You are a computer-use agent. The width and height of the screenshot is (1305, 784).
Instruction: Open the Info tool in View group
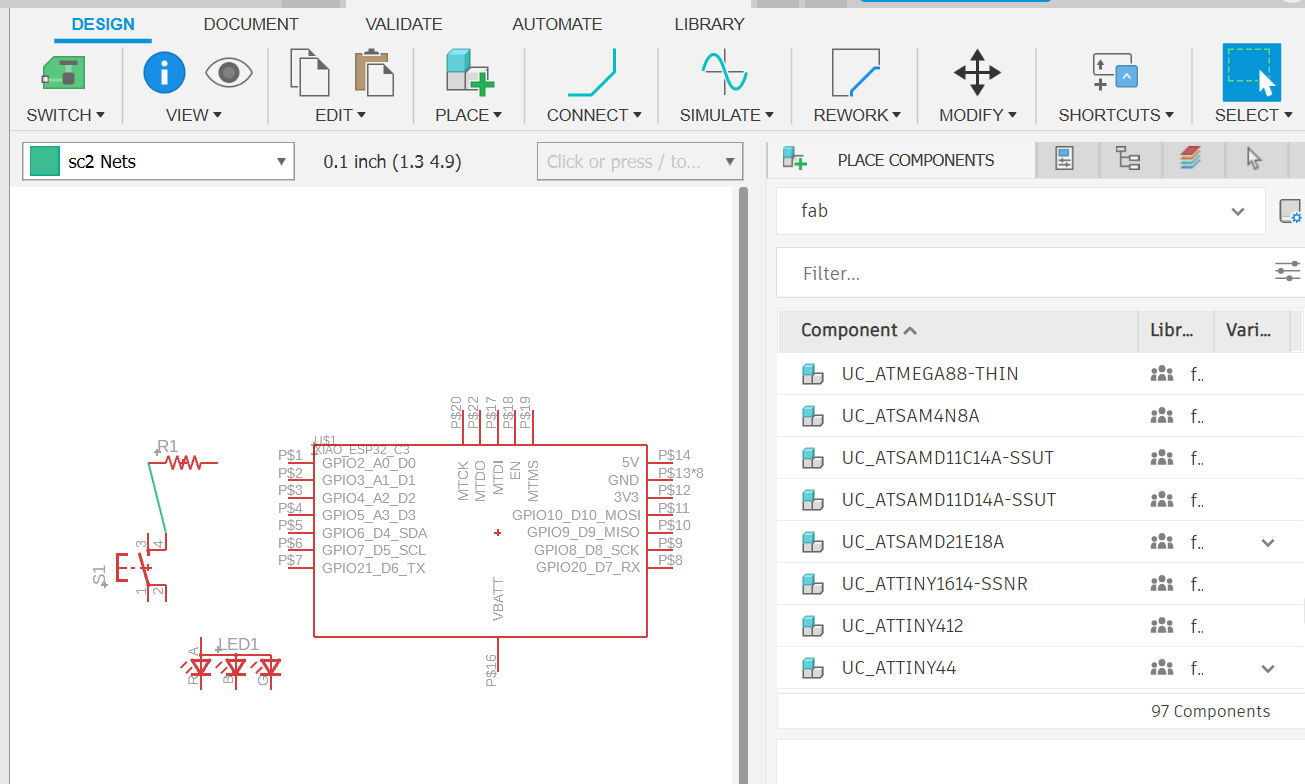pyautogui.click(x=164, y=73)
